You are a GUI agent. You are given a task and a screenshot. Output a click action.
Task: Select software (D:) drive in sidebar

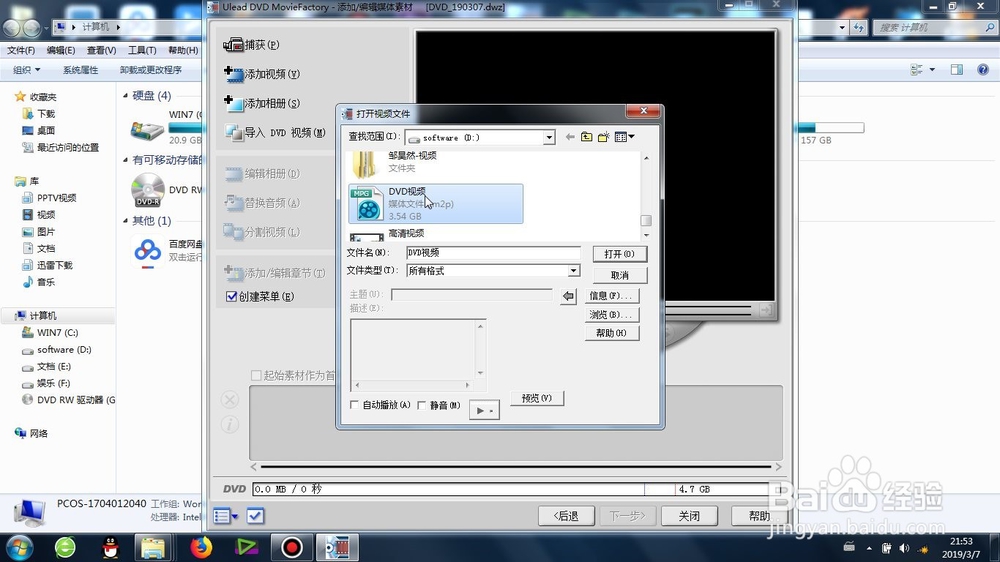[57, 350]
